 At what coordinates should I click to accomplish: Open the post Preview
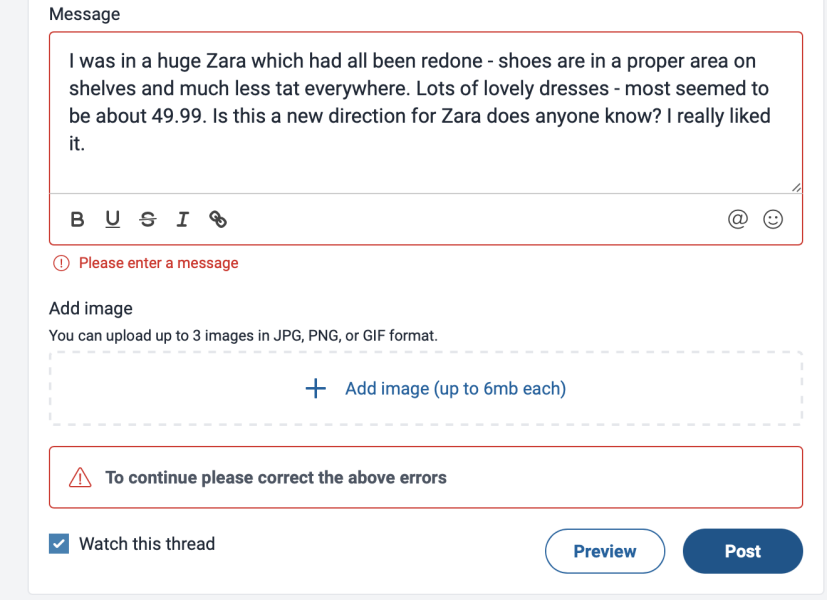604,551
